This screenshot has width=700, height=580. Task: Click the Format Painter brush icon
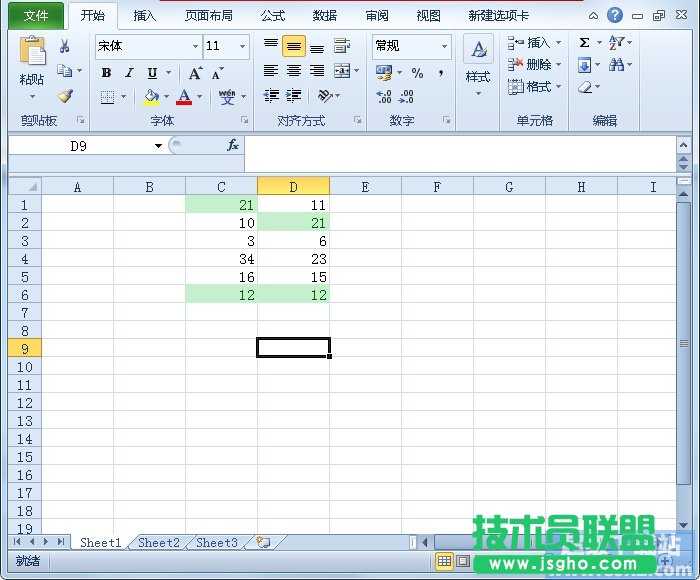pyautogui.click(x=65, y=97)
